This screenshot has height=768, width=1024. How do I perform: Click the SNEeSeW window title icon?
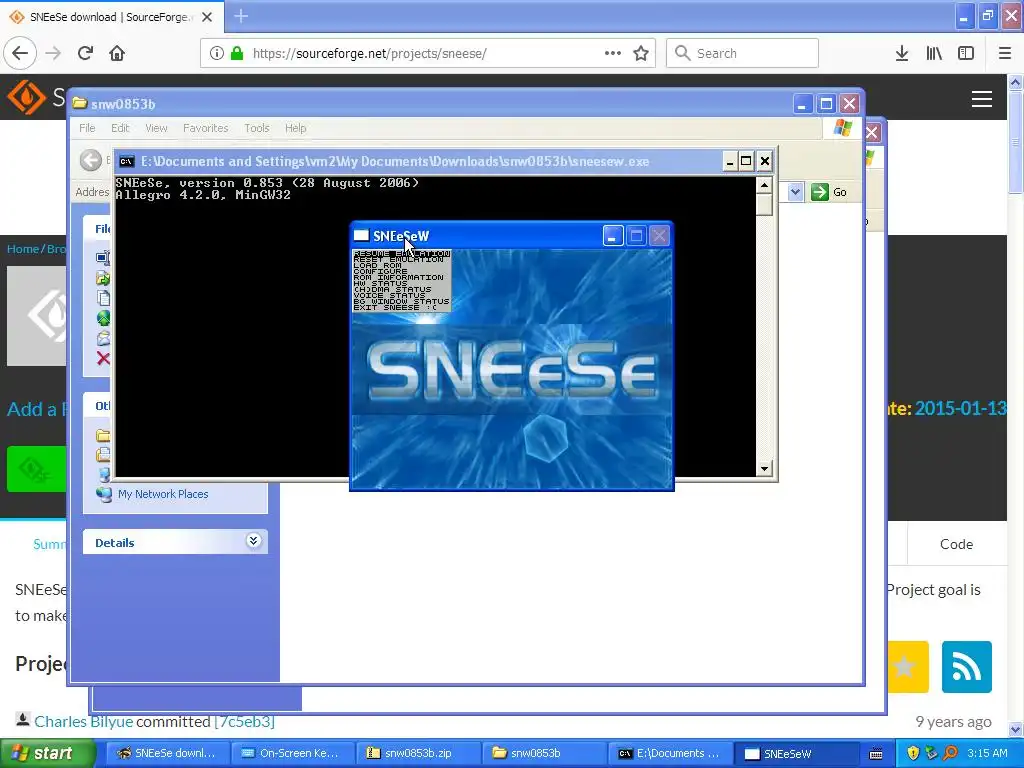[x=361, y=236]
